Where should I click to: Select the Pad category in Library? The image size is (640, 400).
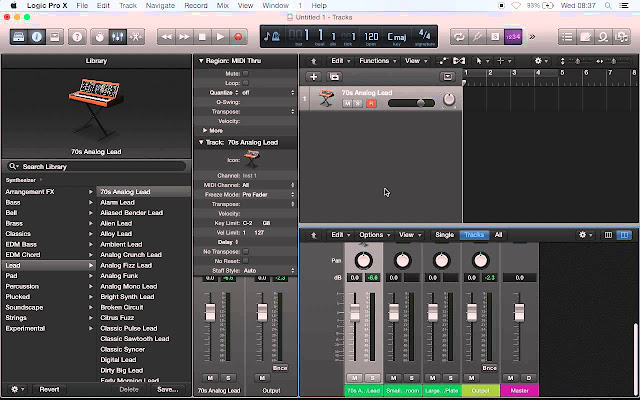pos(48,276)
